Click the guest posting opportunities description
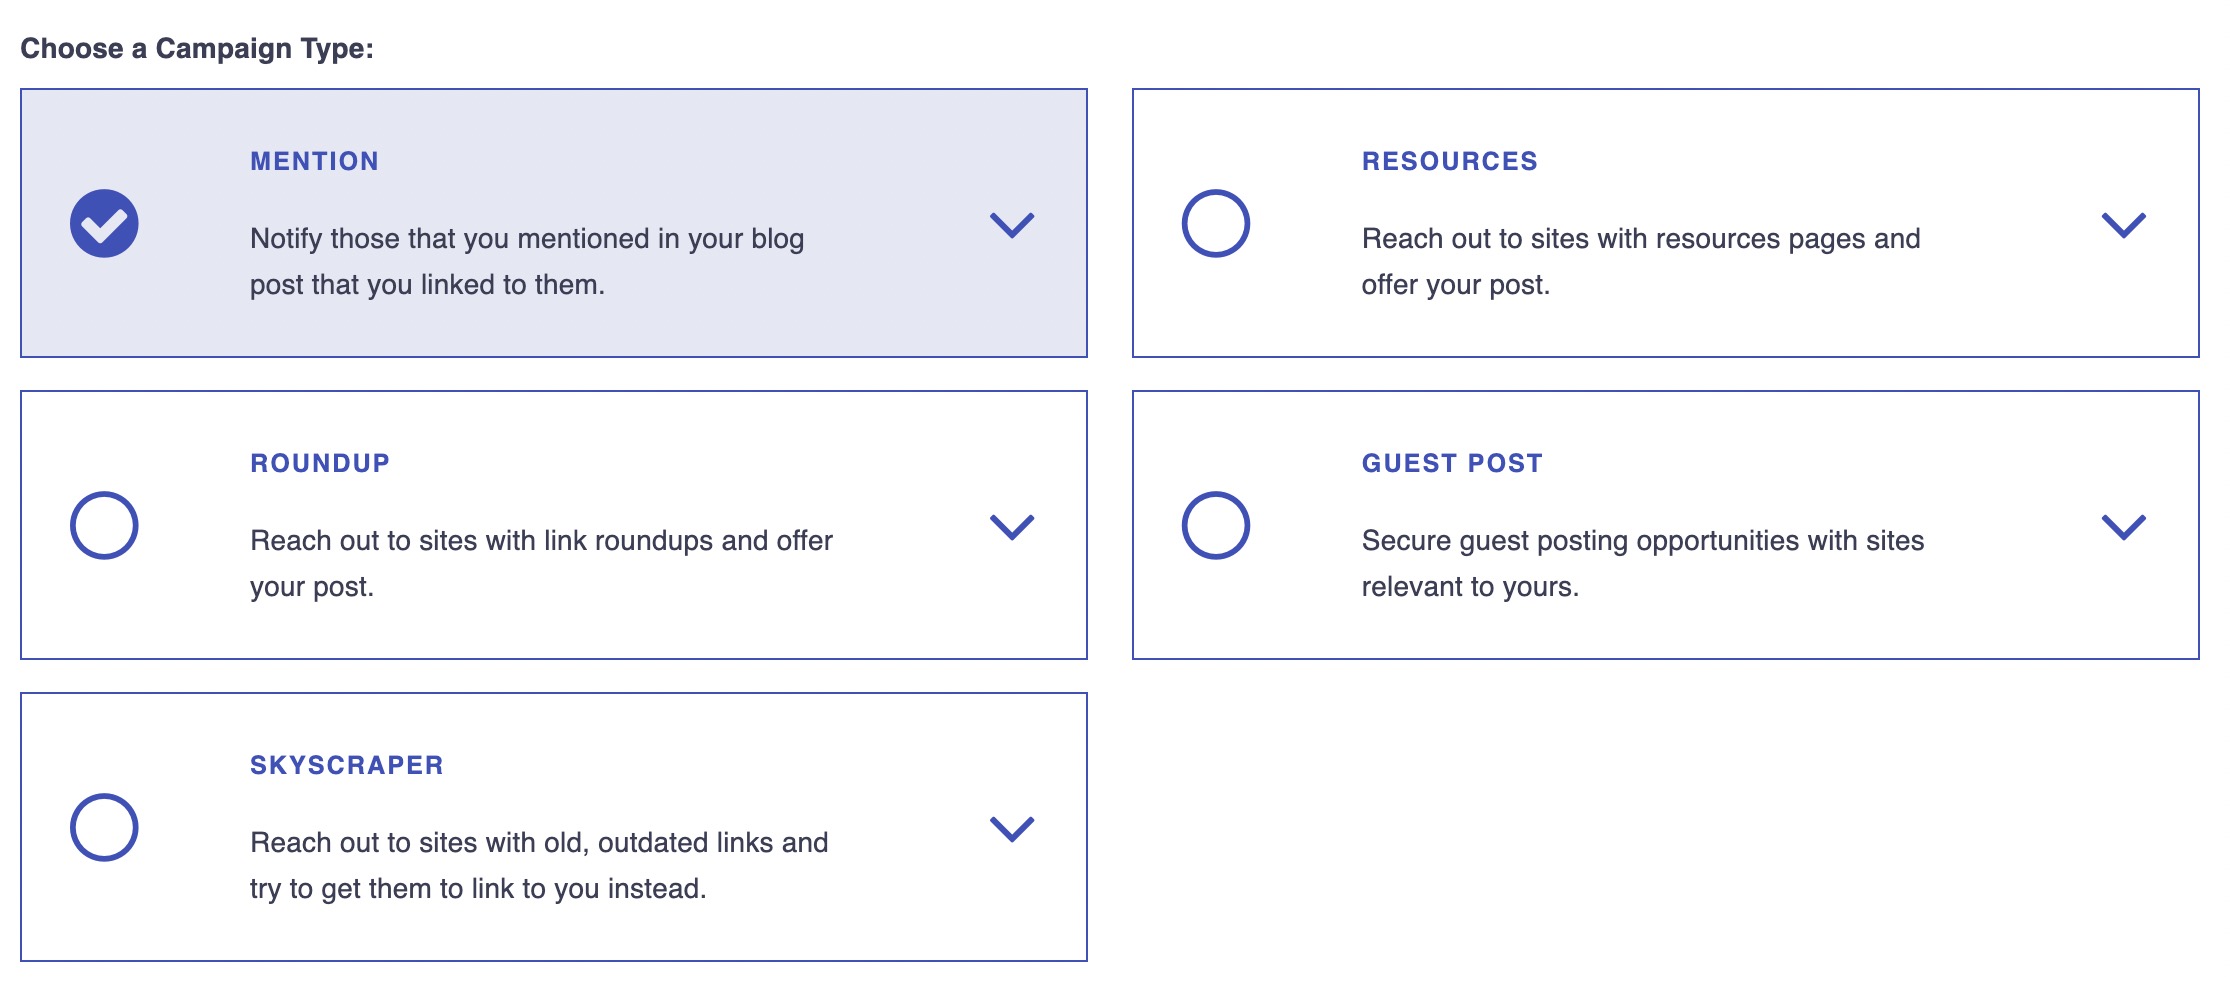 (x=1642, y=563)
